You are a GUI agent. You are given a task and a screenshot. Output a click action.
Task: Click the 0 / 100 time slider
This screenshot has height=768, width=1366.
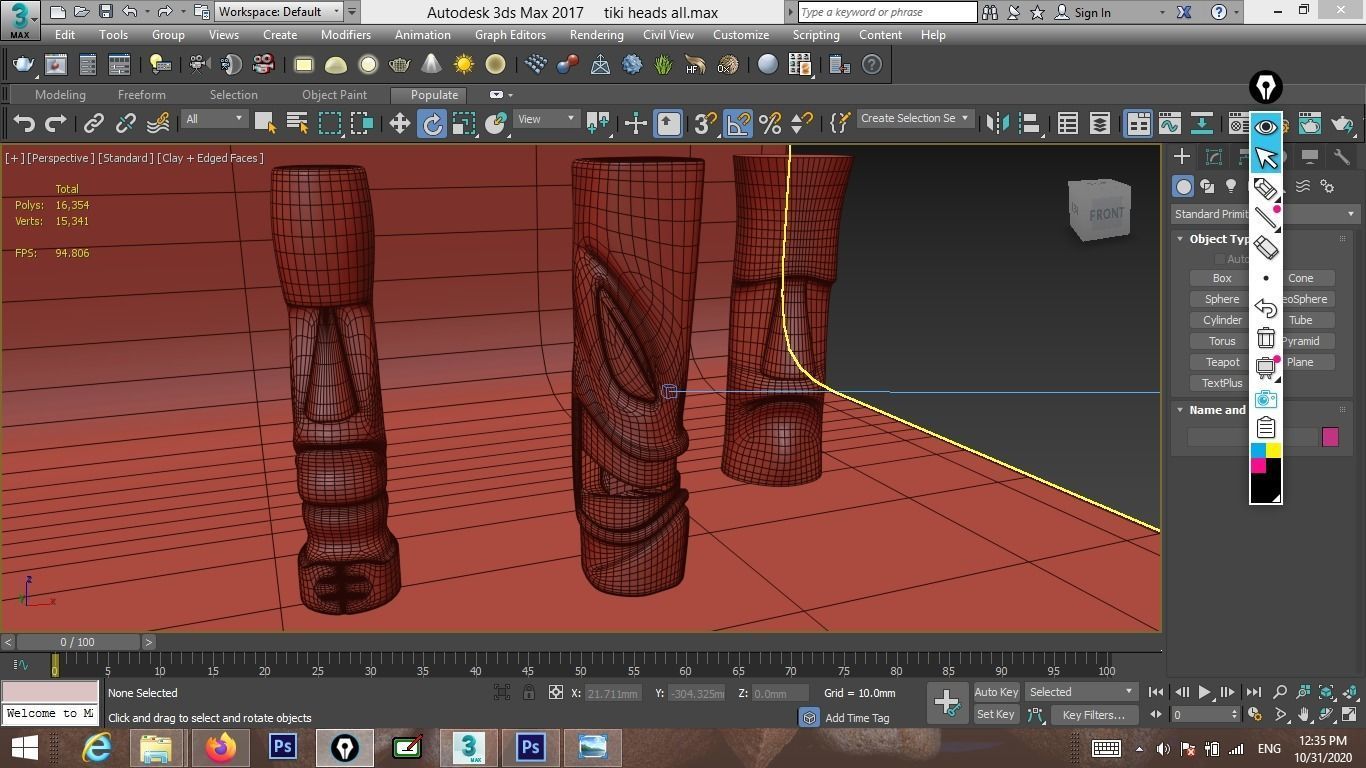point(77,642)
